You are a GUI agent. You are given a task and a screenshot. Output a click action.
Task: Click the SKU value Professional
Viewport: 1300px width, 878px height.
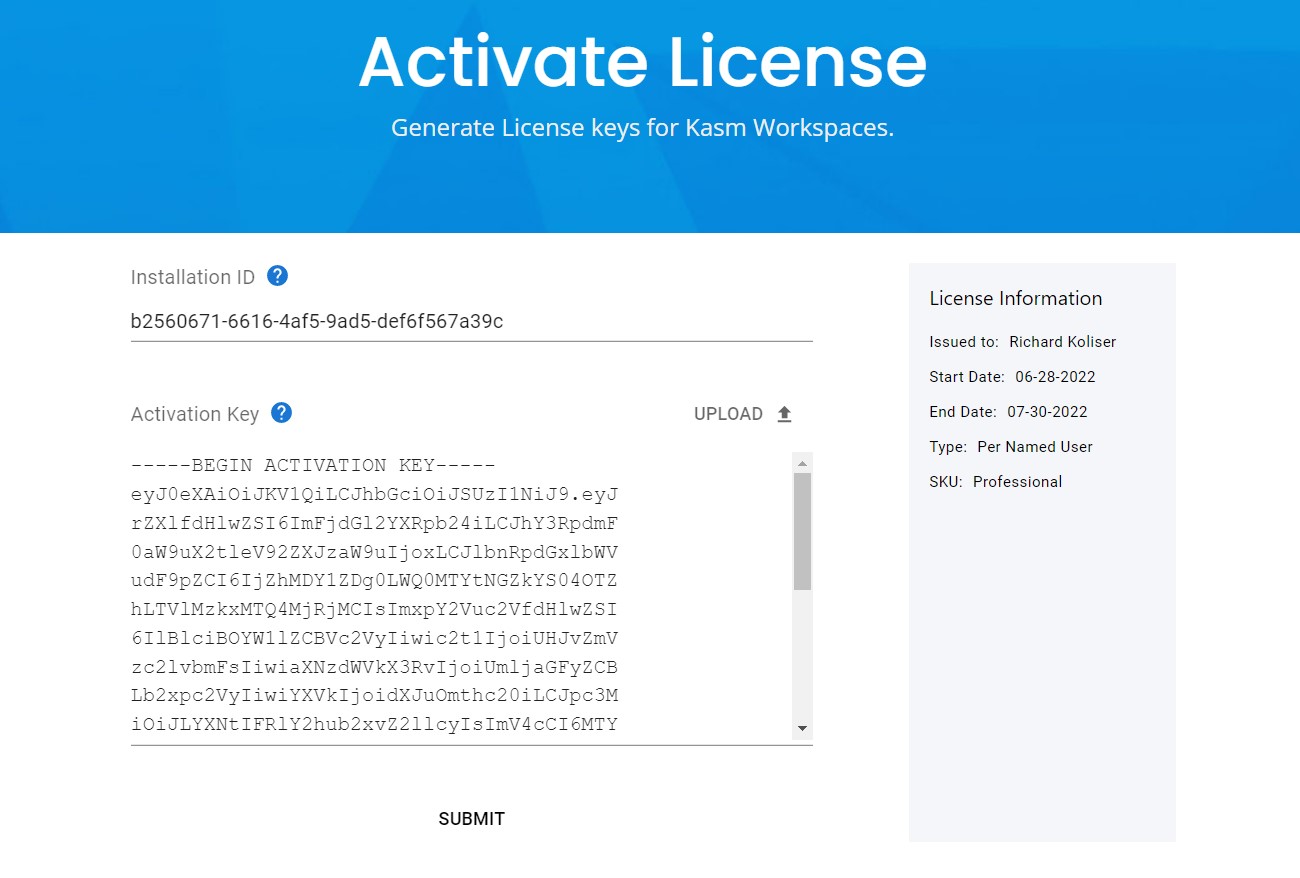pyautogui.click(x=1017, y=482)
